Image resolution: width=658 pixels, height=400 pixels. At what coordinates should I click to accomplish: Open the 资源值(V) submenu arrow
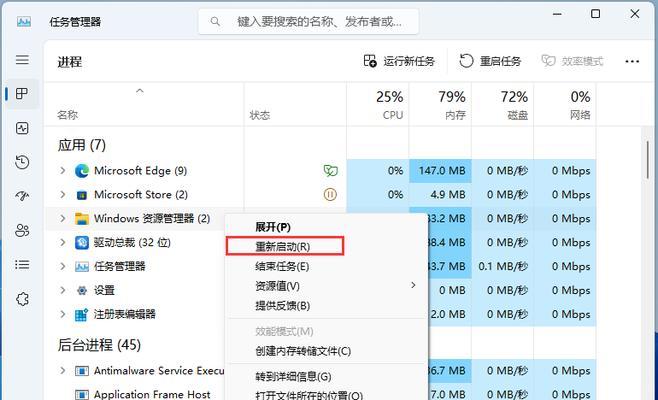pyautogui.click(x=413, y=285)
